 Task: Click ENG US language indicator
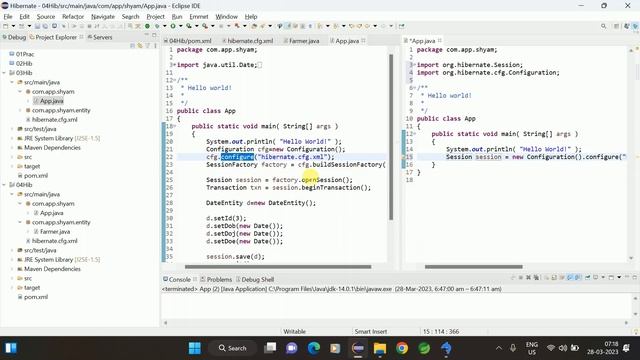pos(531,348)
